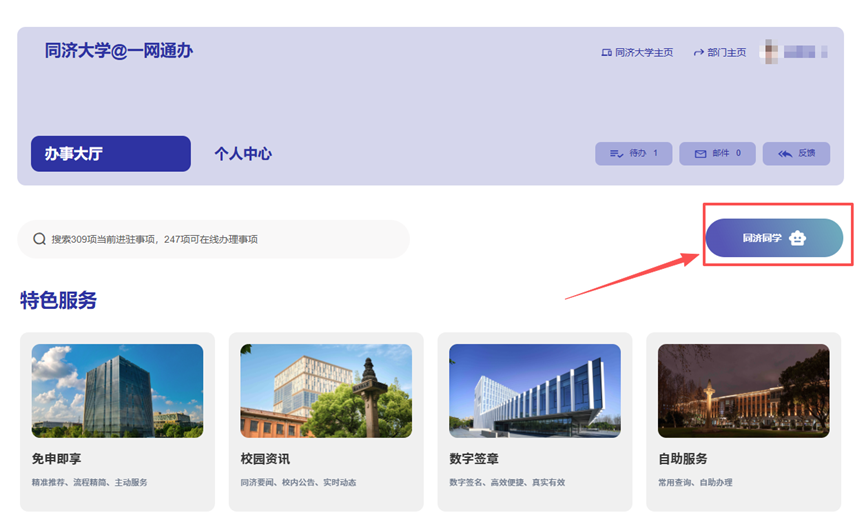Screen dimensions: 864x524
Task: Focus the 搜索进驻事项 search field
Action: point(220,239)
